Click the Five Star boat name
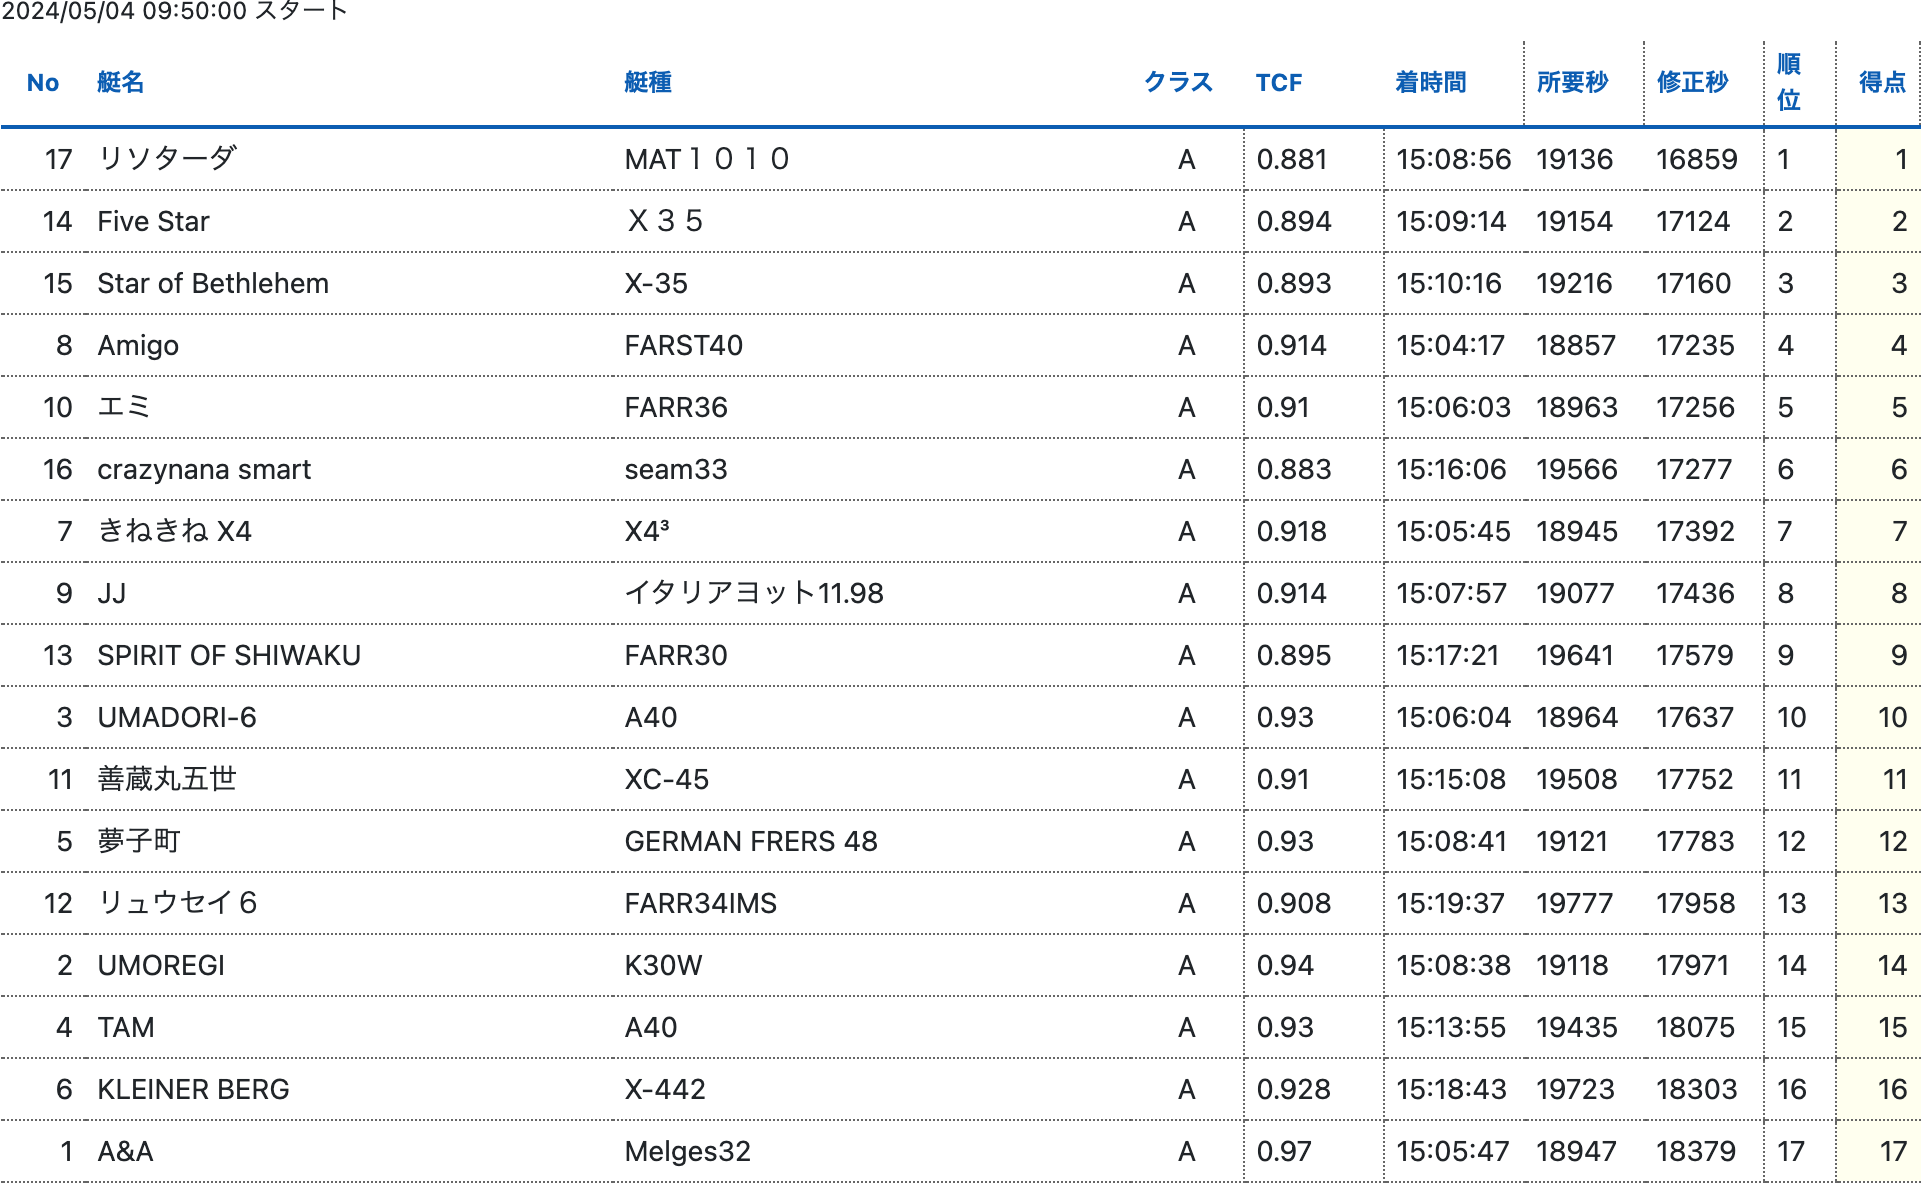1922x1186 pixels. pos(153,221)
